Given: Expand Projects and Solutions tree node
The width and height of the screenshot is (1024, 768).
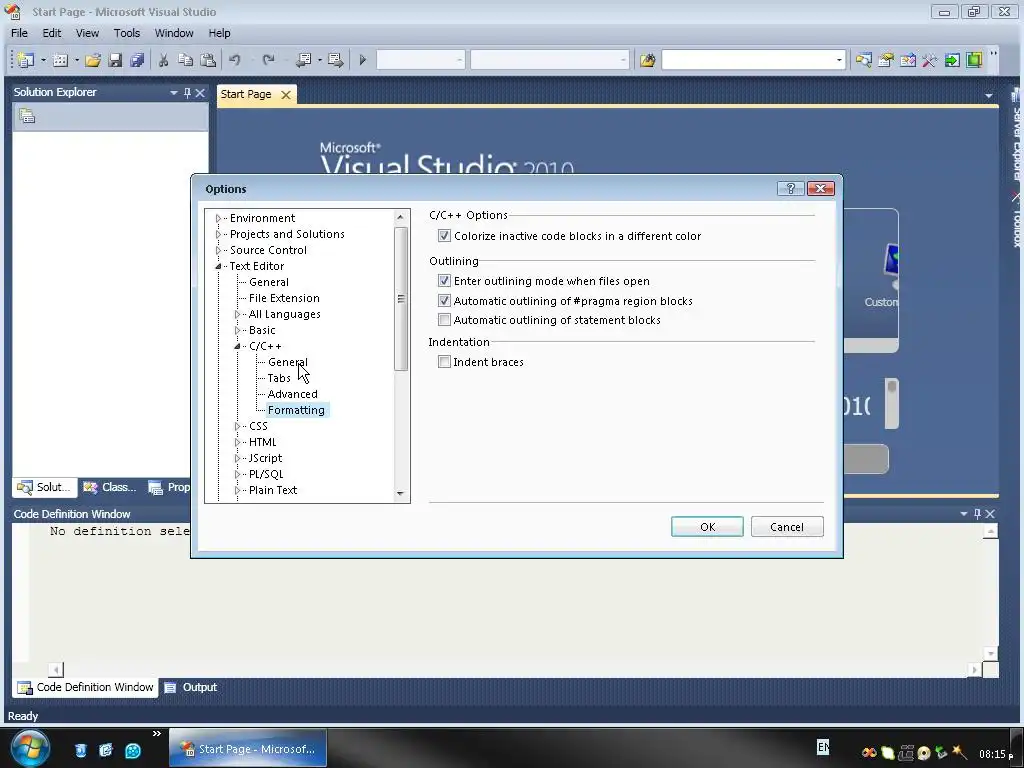Looking at the screenshot, I should 218,234.
